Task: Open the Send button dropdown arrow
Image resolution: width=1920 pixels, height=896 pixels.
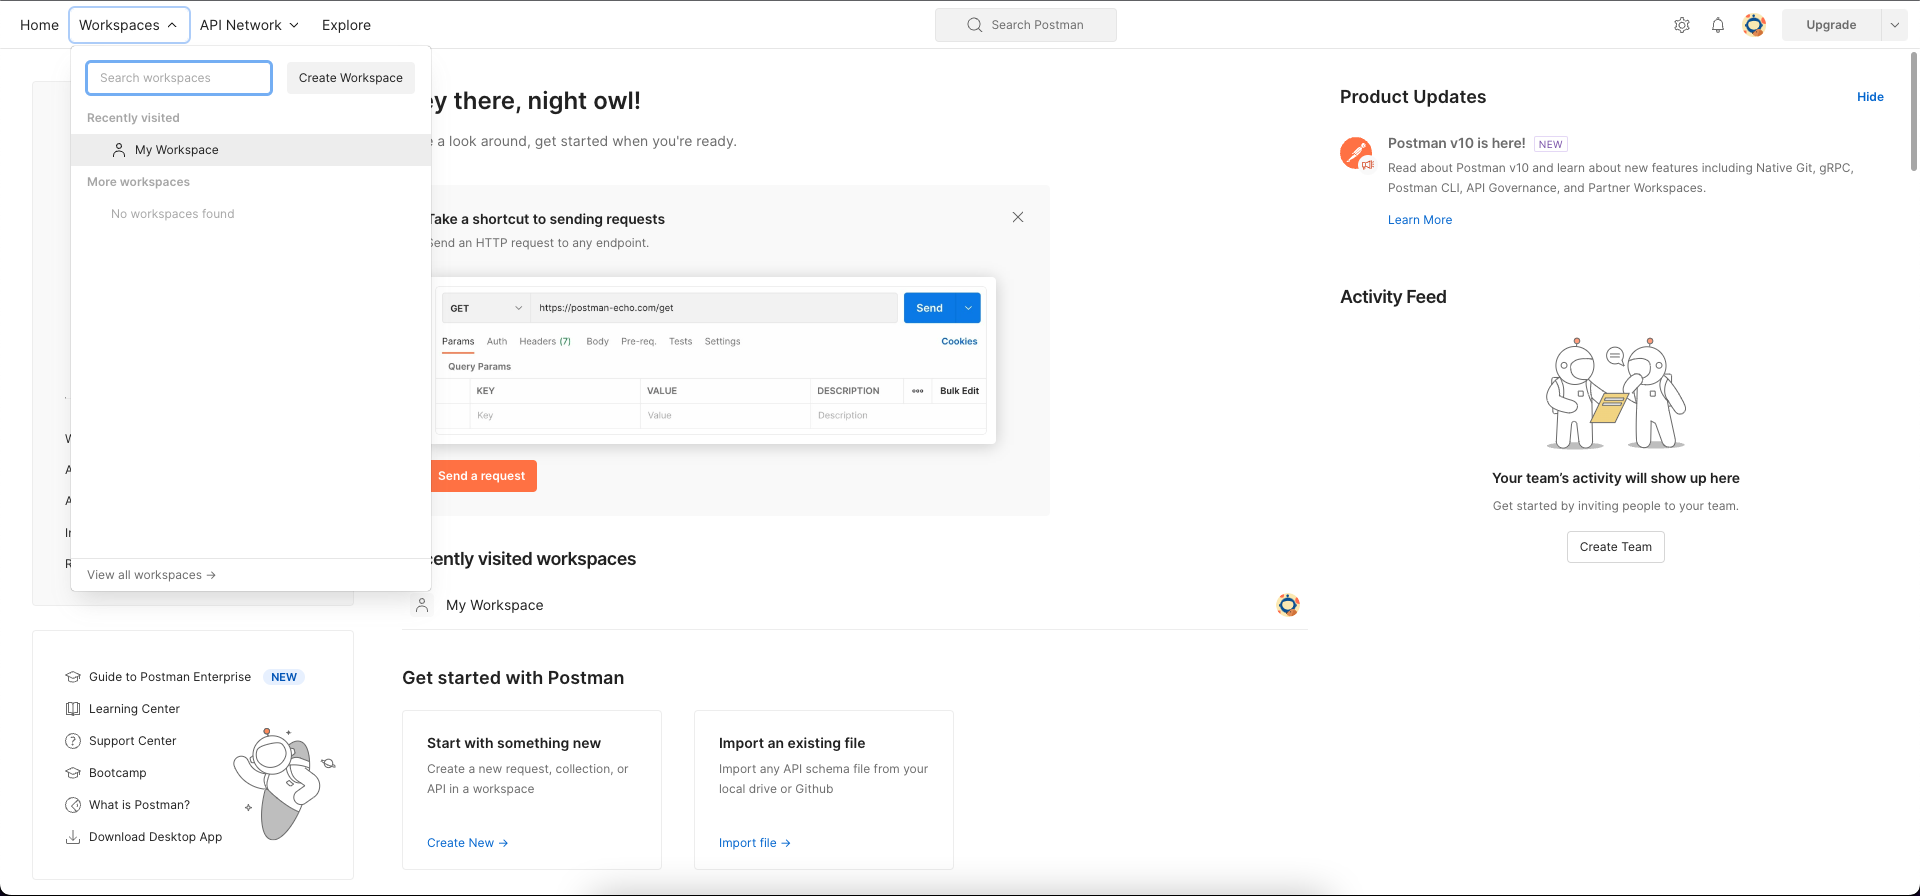Action: (968, 308)
